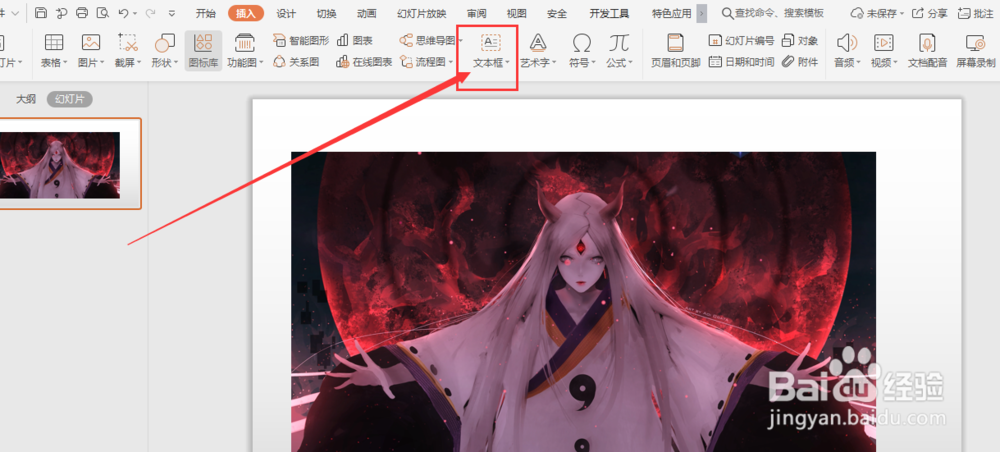The image size is (1000, 452).
Task: Click the 文档配音 document narration icon
Action: 927,43
